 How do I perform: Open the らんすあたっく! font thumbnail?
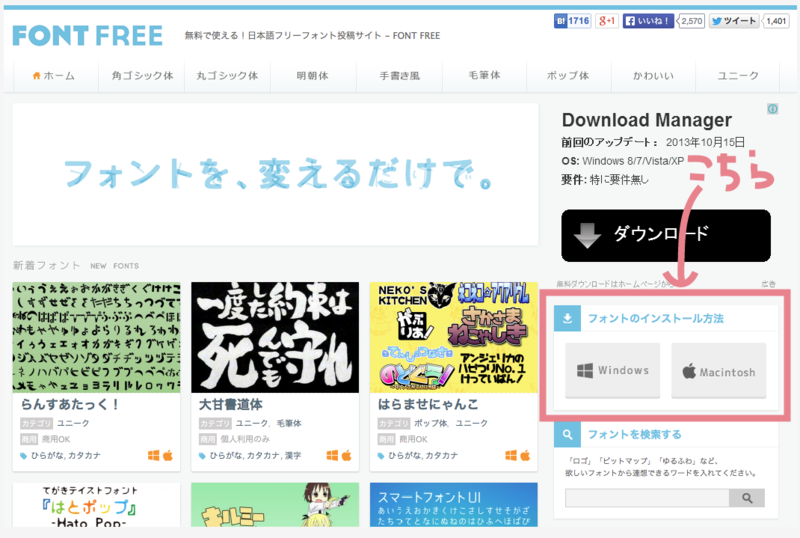tap(96, 337)
